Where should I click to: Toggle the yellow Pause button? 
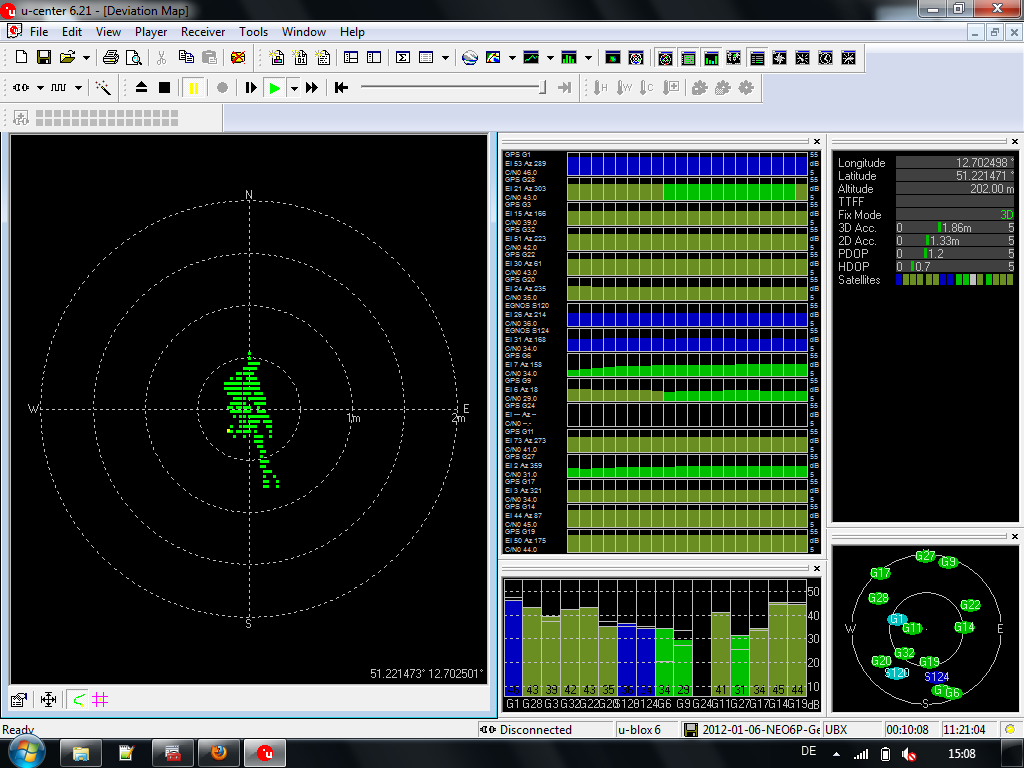coord(193,88)
